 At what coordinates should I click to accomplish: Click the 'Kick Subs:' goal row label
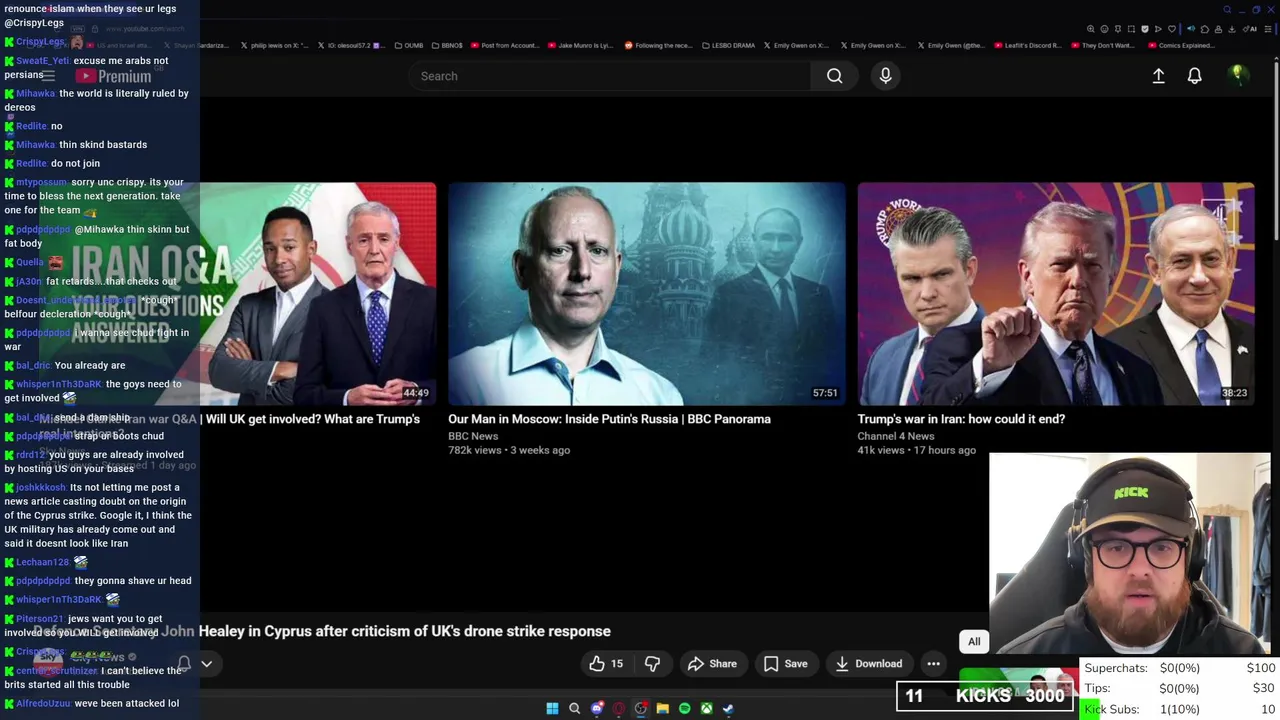tap(1112, 709)
